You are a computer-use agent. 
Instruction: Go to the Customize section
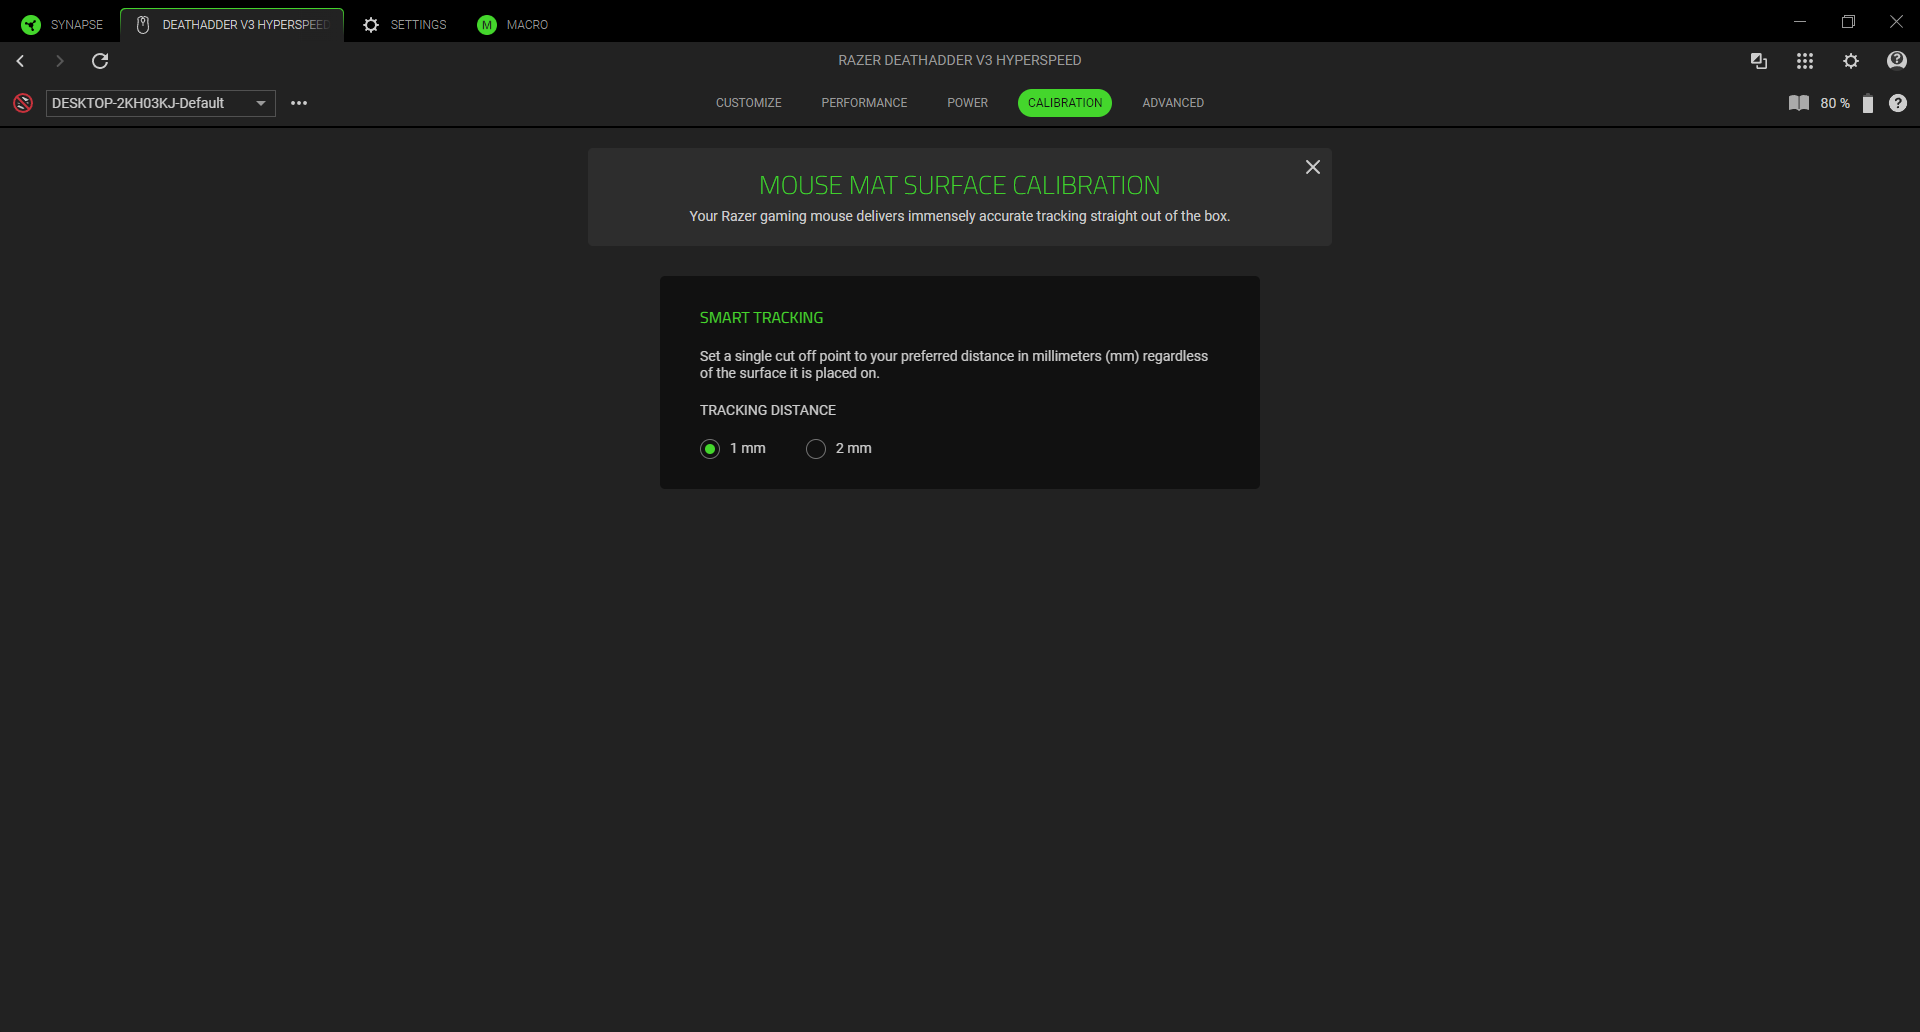click(x=749, y=103)
